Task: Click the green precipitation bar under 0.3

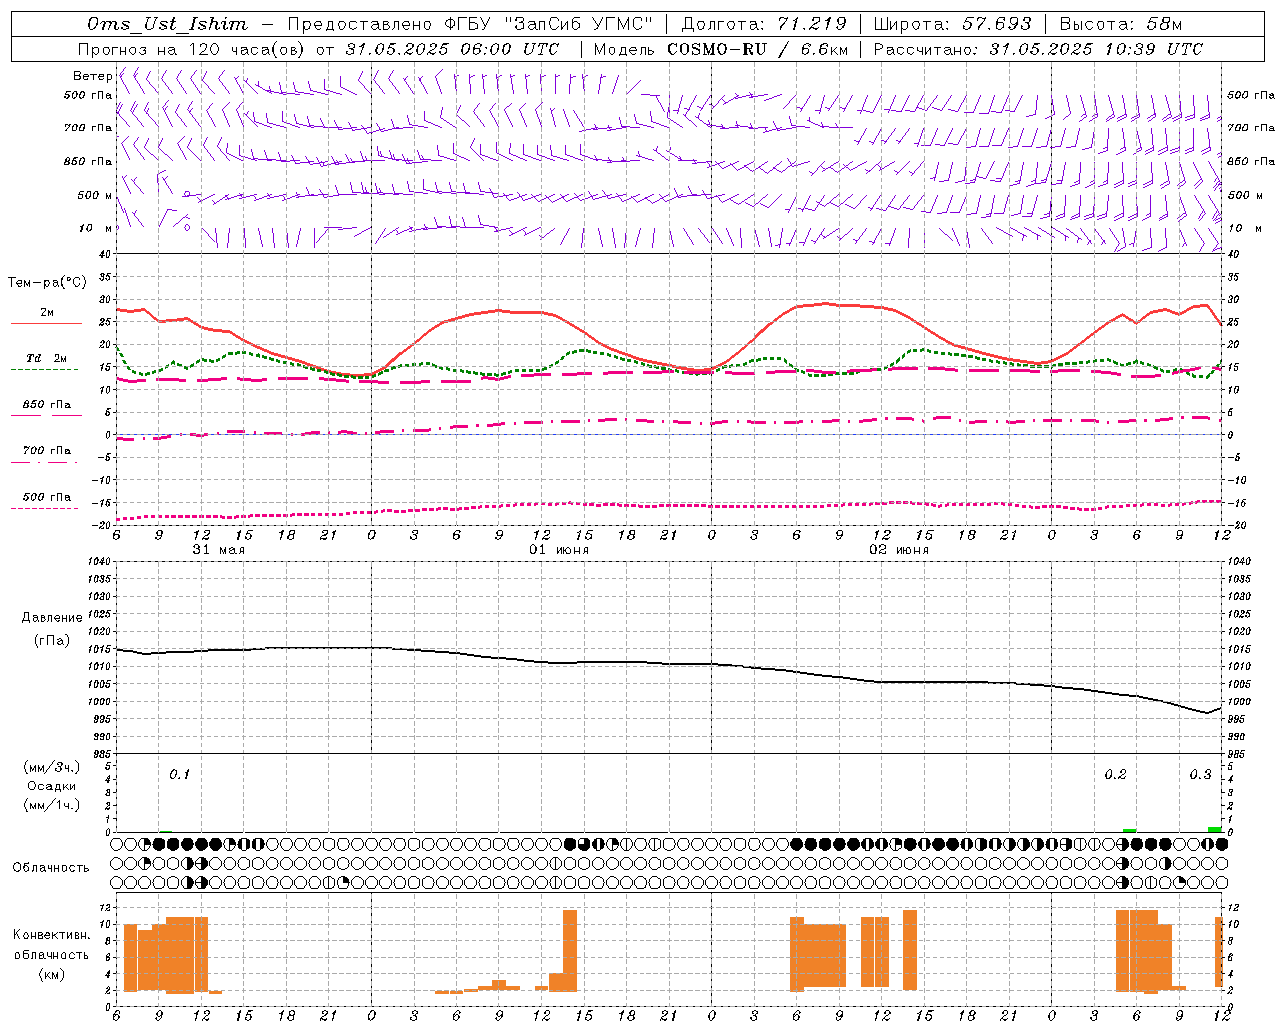Action: click(x=1214, y=829)
